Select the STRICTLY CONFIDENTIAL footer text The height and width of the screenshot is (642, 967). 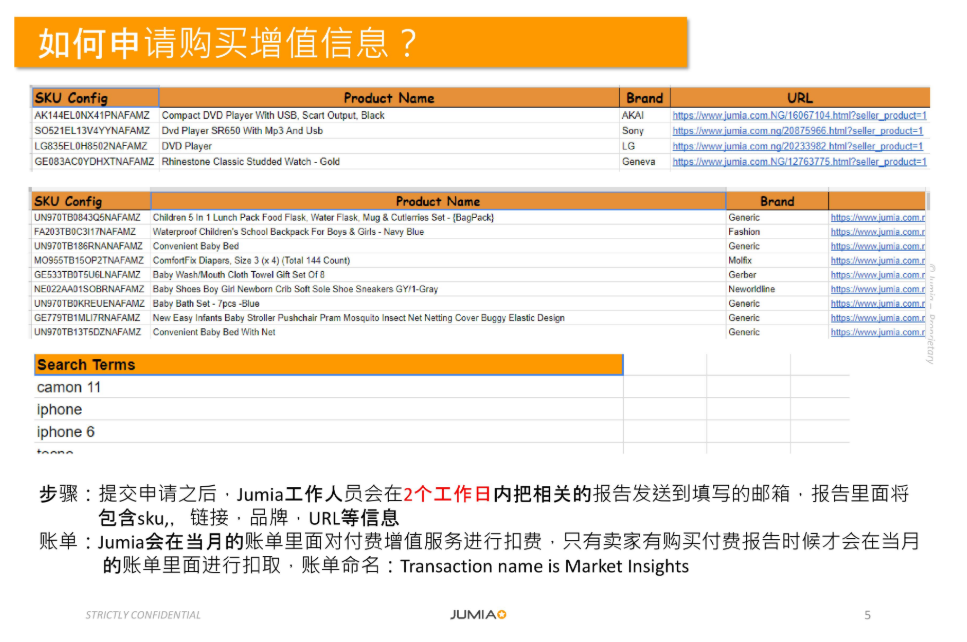coord(143,615)
